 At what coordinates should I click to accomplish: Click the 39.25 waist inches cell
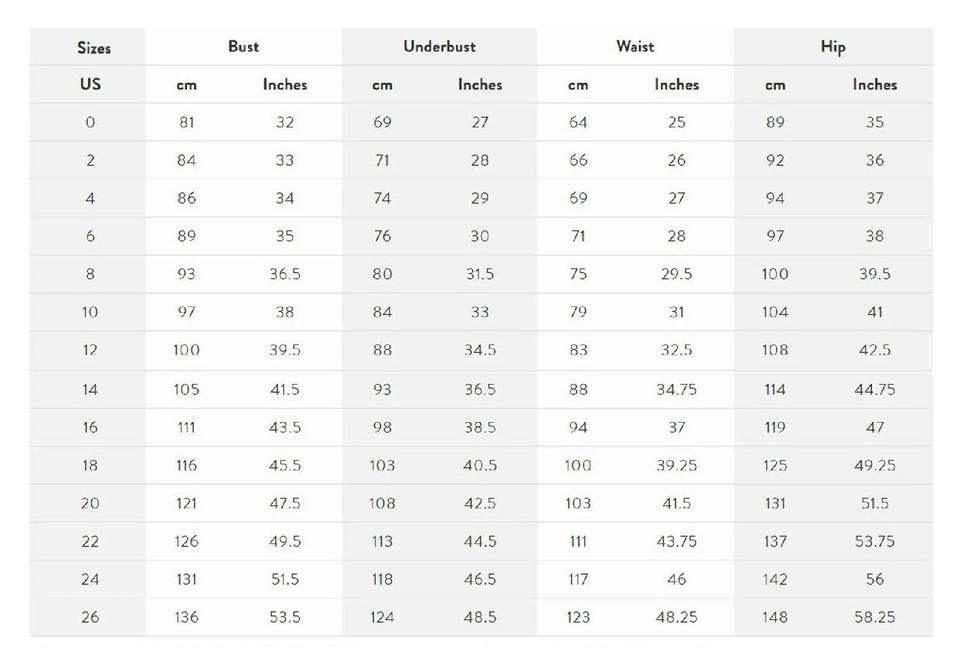click(676, 465)
